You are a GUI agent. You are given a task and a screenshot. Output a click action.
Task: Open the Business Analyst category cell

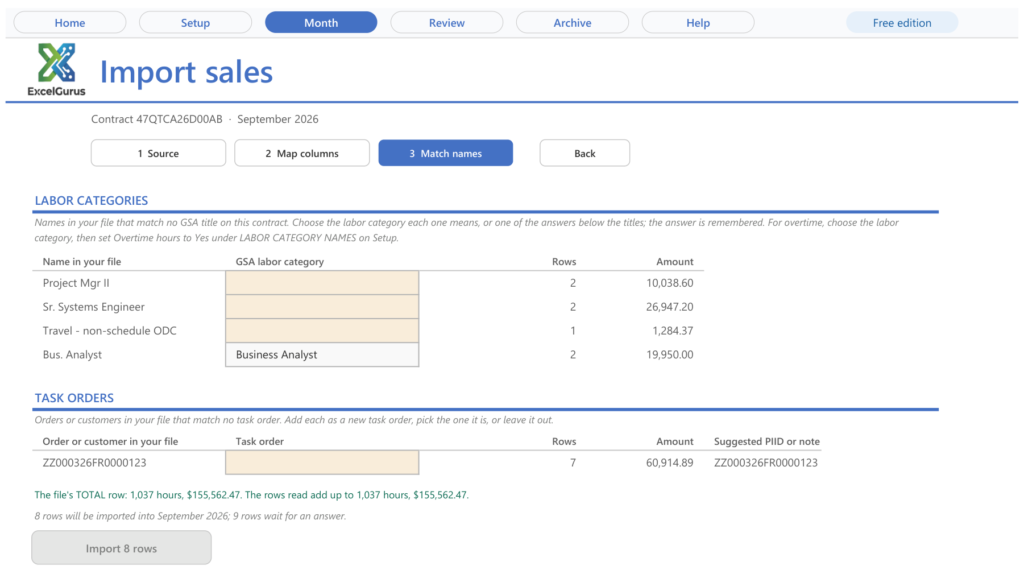point(322,355)
